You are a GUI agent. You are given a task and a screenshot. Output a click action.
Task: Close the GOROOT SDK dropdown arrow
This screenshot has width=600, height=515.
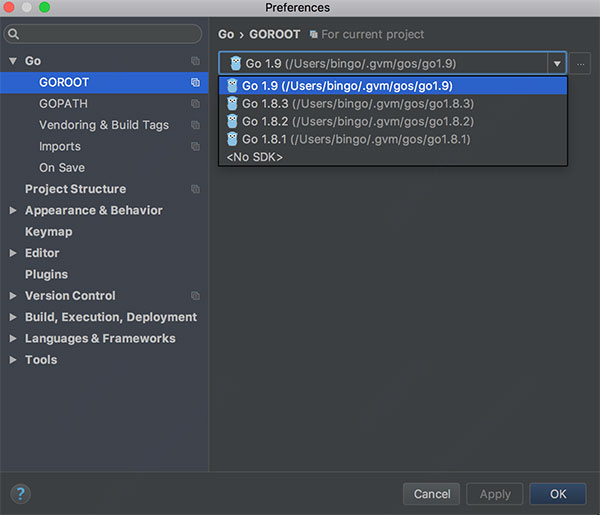click(x=557, y=64)
